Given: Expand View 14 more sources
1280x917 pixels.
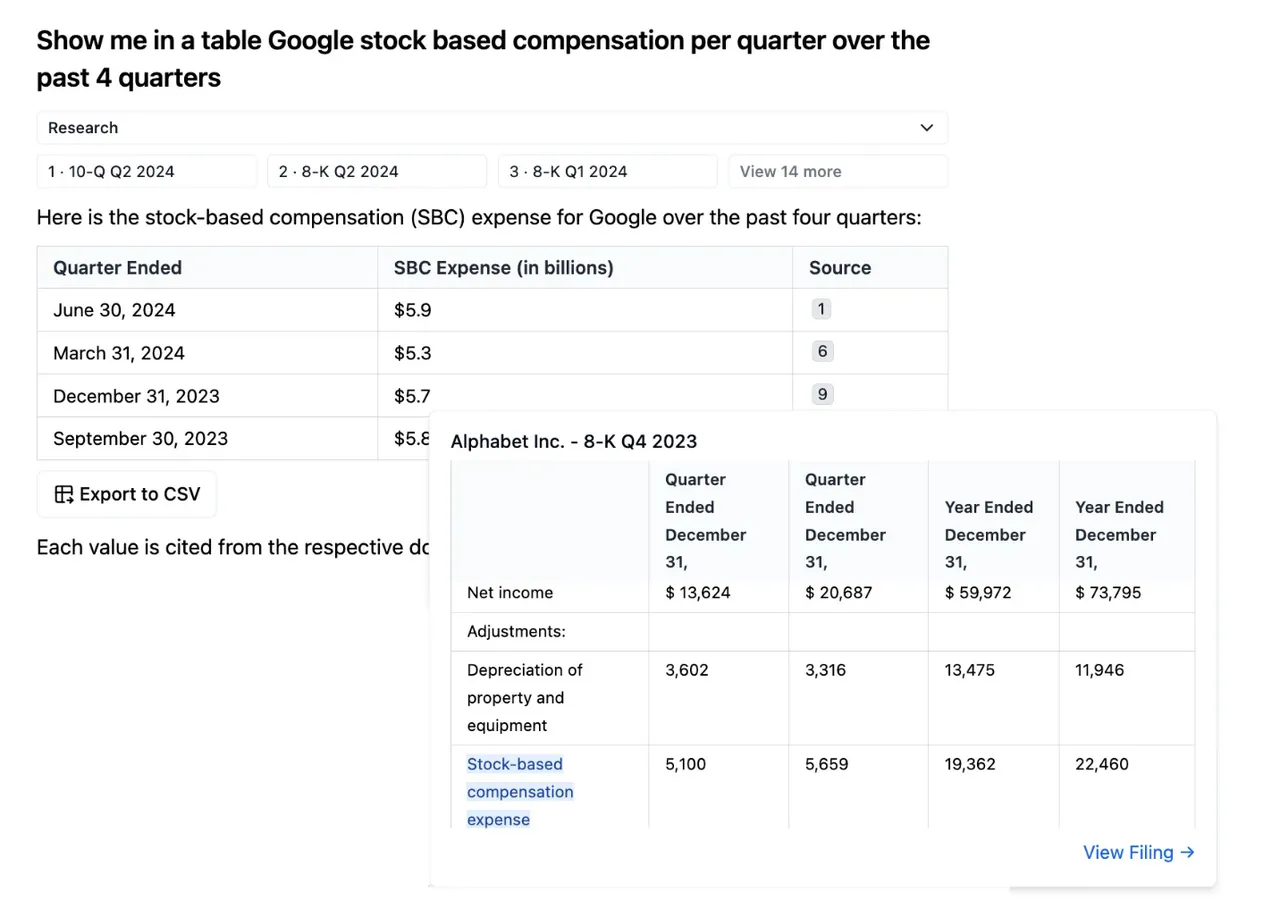Looking at the screenshot, I should point(838,171).
